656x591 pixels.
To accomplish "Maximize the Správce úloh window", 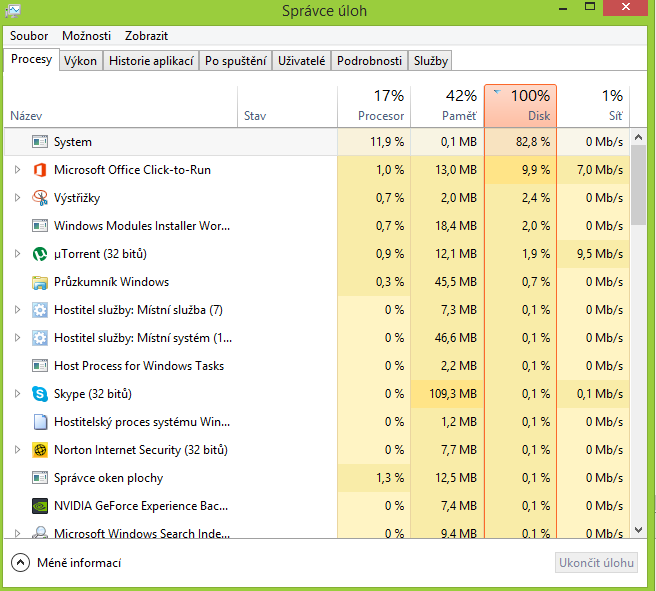I will [590, 7].
